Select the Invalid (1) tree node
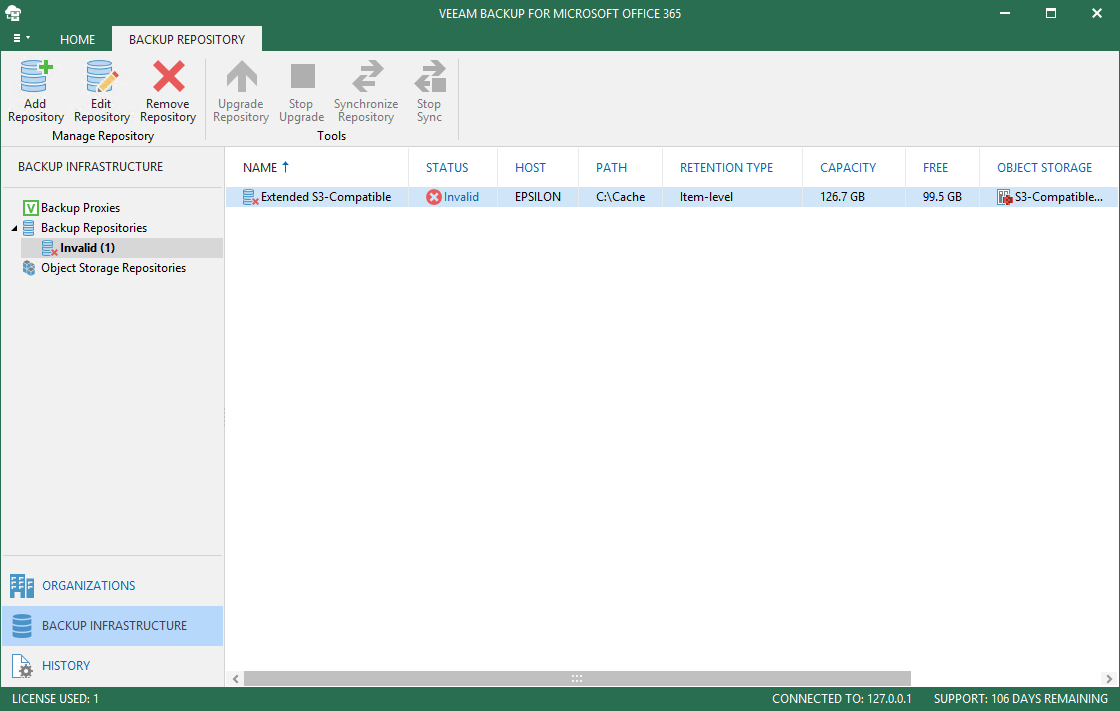Image resolution: width=1120 pixels, height=711 pixels. click(x=87, y=248)
